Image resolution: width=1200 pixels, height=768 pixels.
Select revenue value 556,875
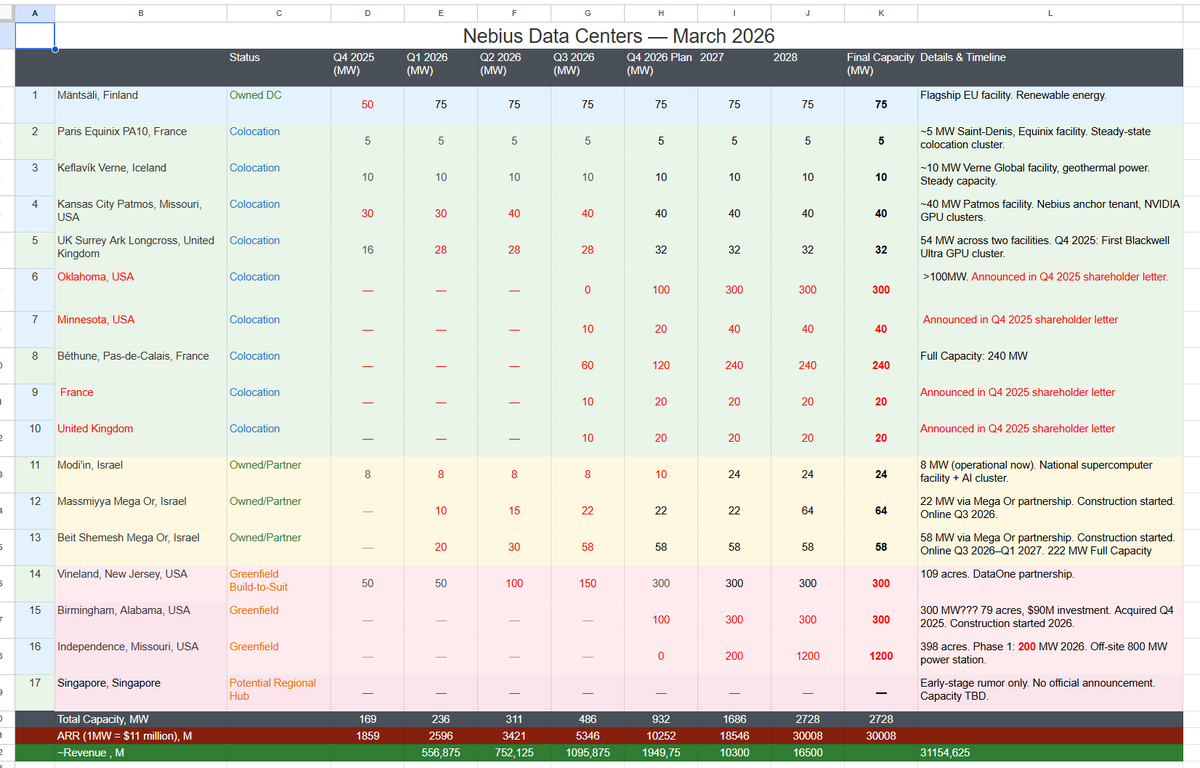pyautogui.click(x=440, y=752)
